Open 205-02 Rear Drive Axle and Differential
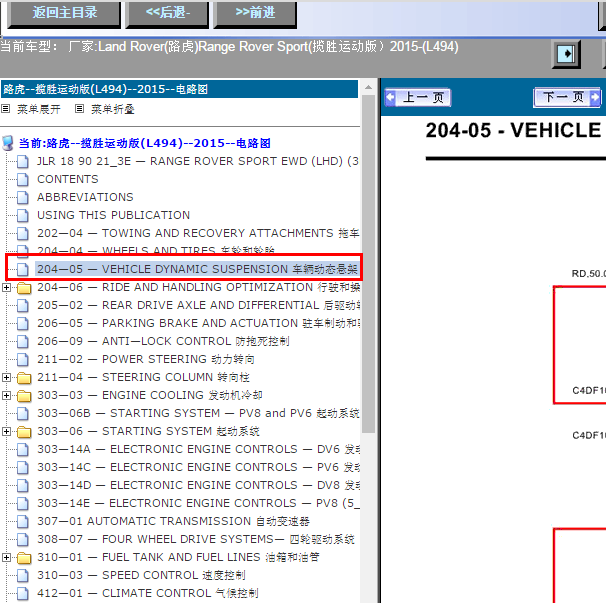The height and width of the screenshot is (603, 606). (199, 305)
